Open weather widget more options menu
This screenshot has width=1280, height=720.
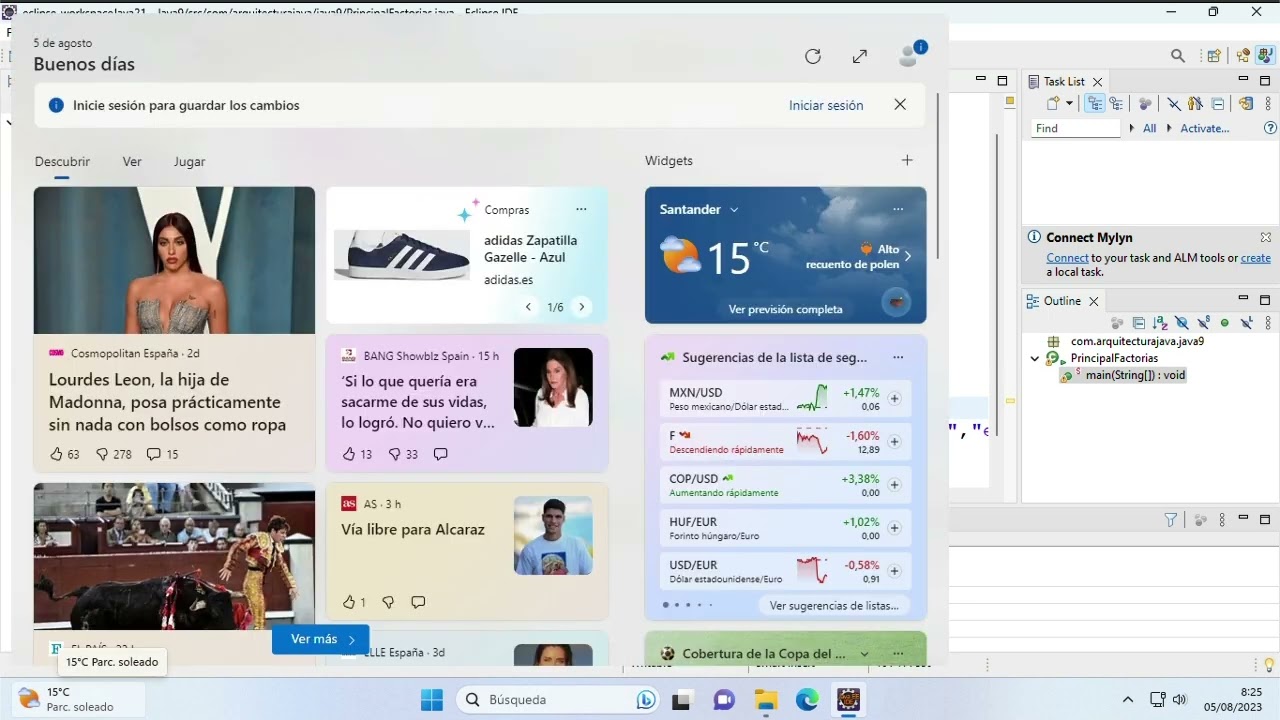tap(898, 209)
